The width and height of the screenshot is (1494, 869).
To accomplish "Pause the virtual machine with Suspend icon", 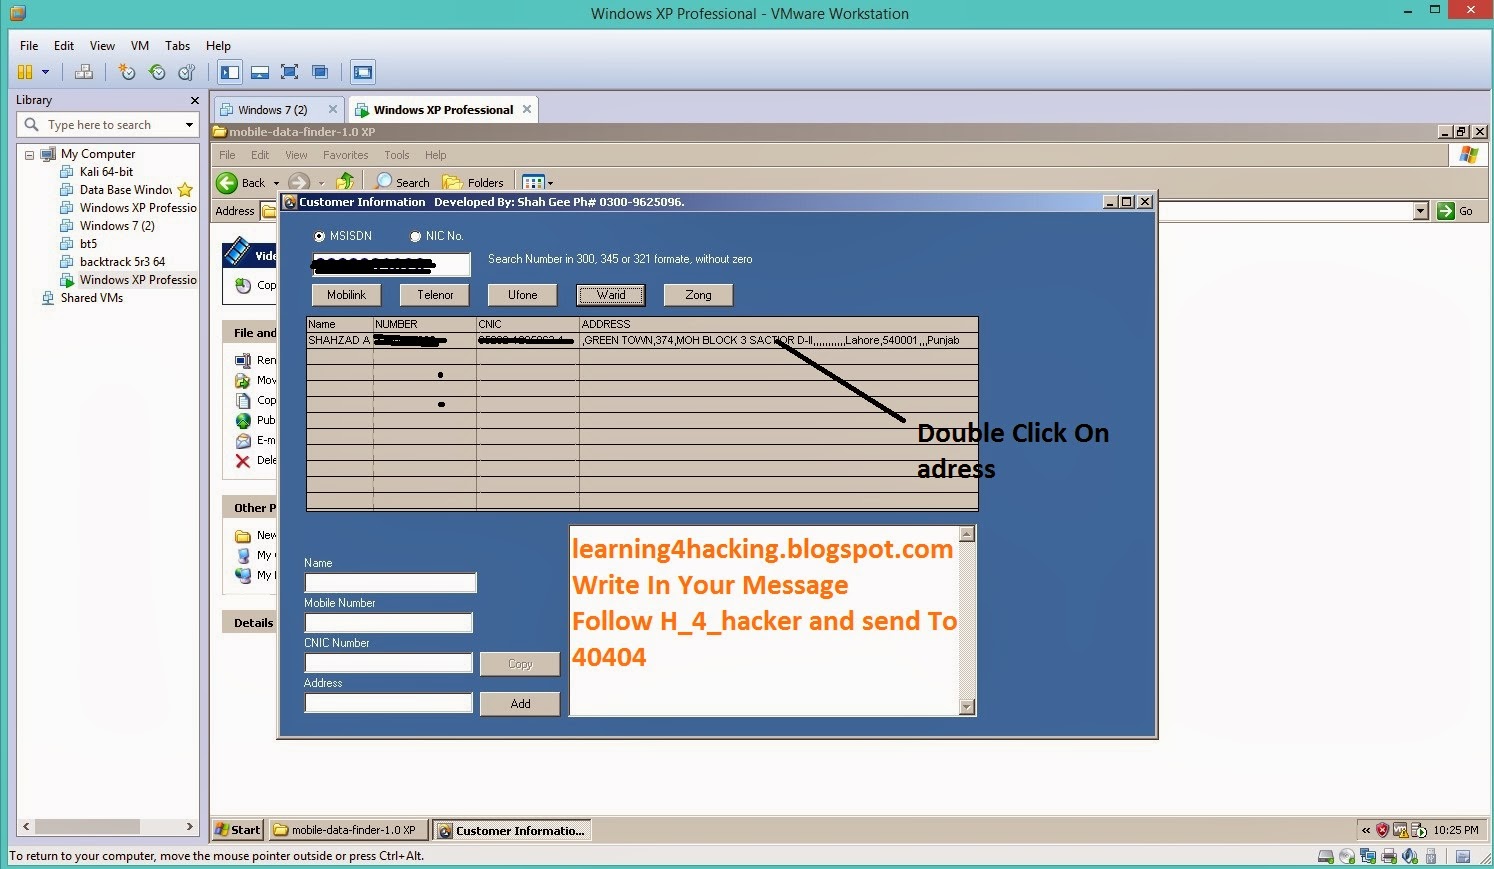I will coord(25,72).
